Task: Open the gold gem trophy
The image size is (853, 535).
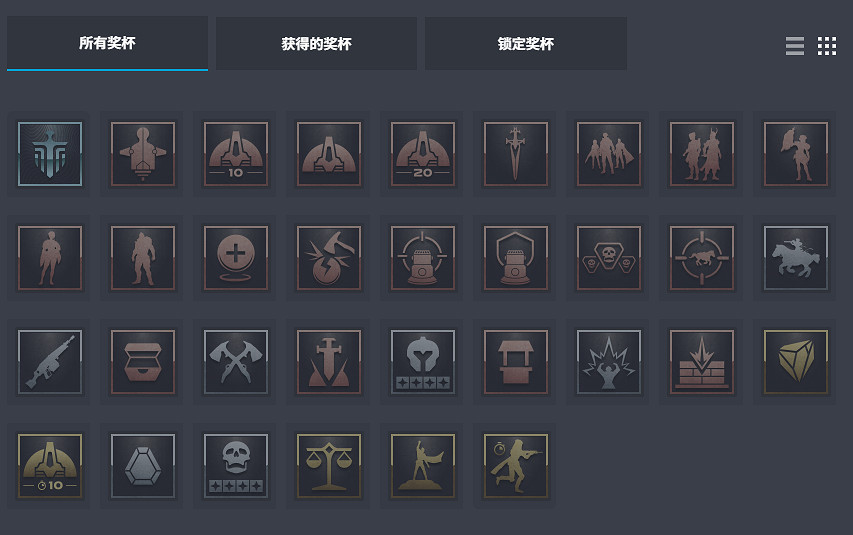Action: click(x=795, y=362)
